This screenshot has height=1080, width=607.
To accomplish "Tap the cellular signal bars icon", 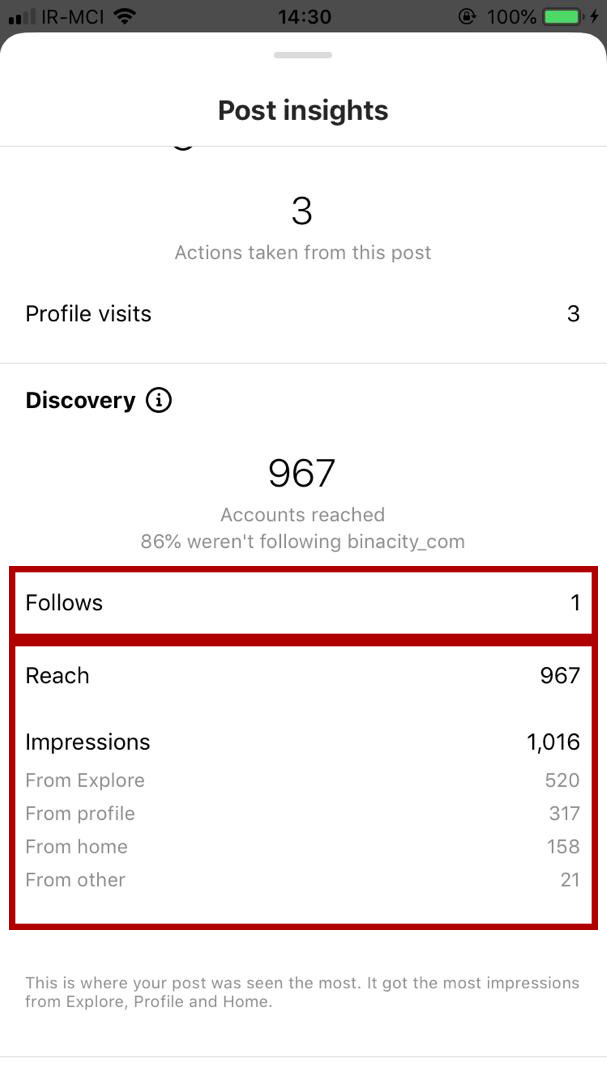I will pos(21,17).
